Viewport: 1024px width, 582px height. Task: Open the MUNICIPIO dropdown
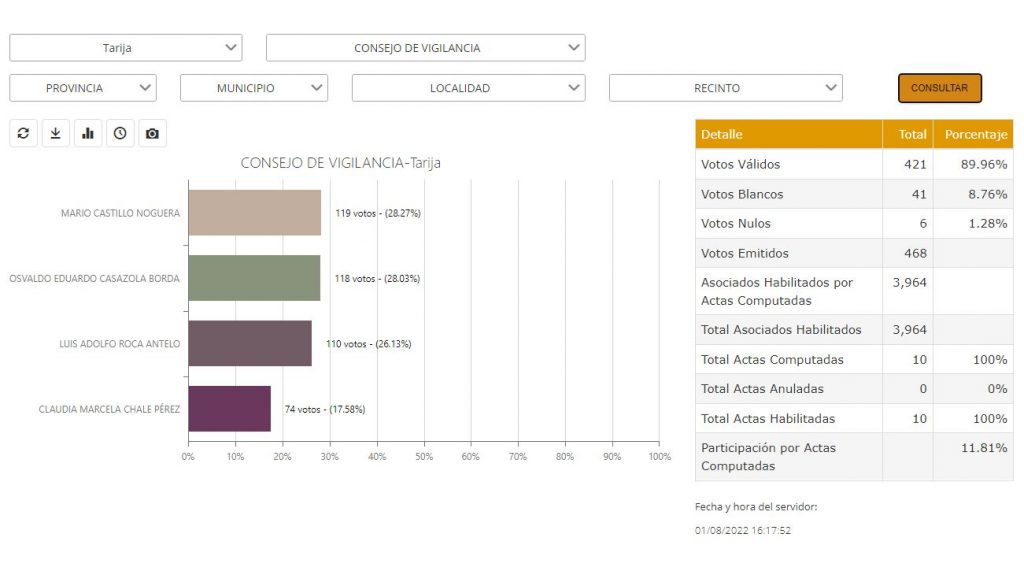point(254,88)
